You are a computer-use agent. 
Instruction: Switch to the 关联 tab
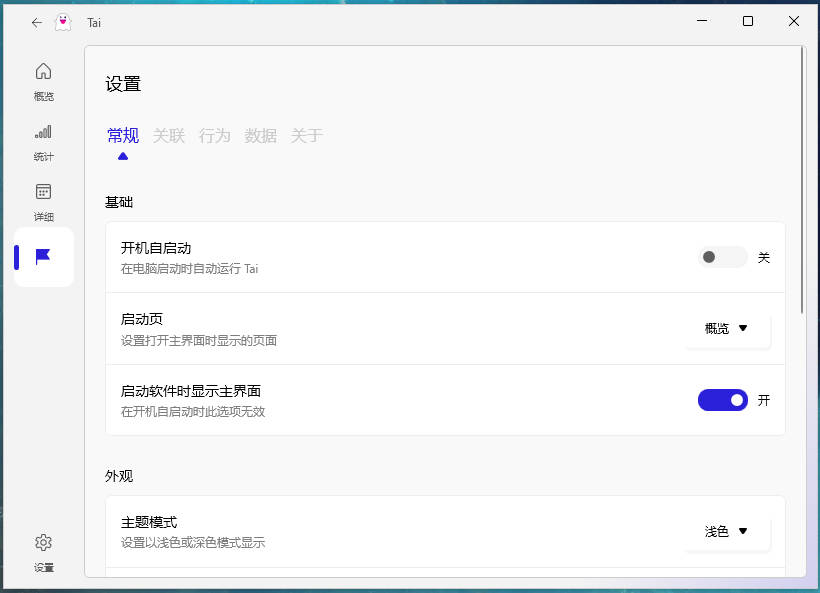[169, 136]
